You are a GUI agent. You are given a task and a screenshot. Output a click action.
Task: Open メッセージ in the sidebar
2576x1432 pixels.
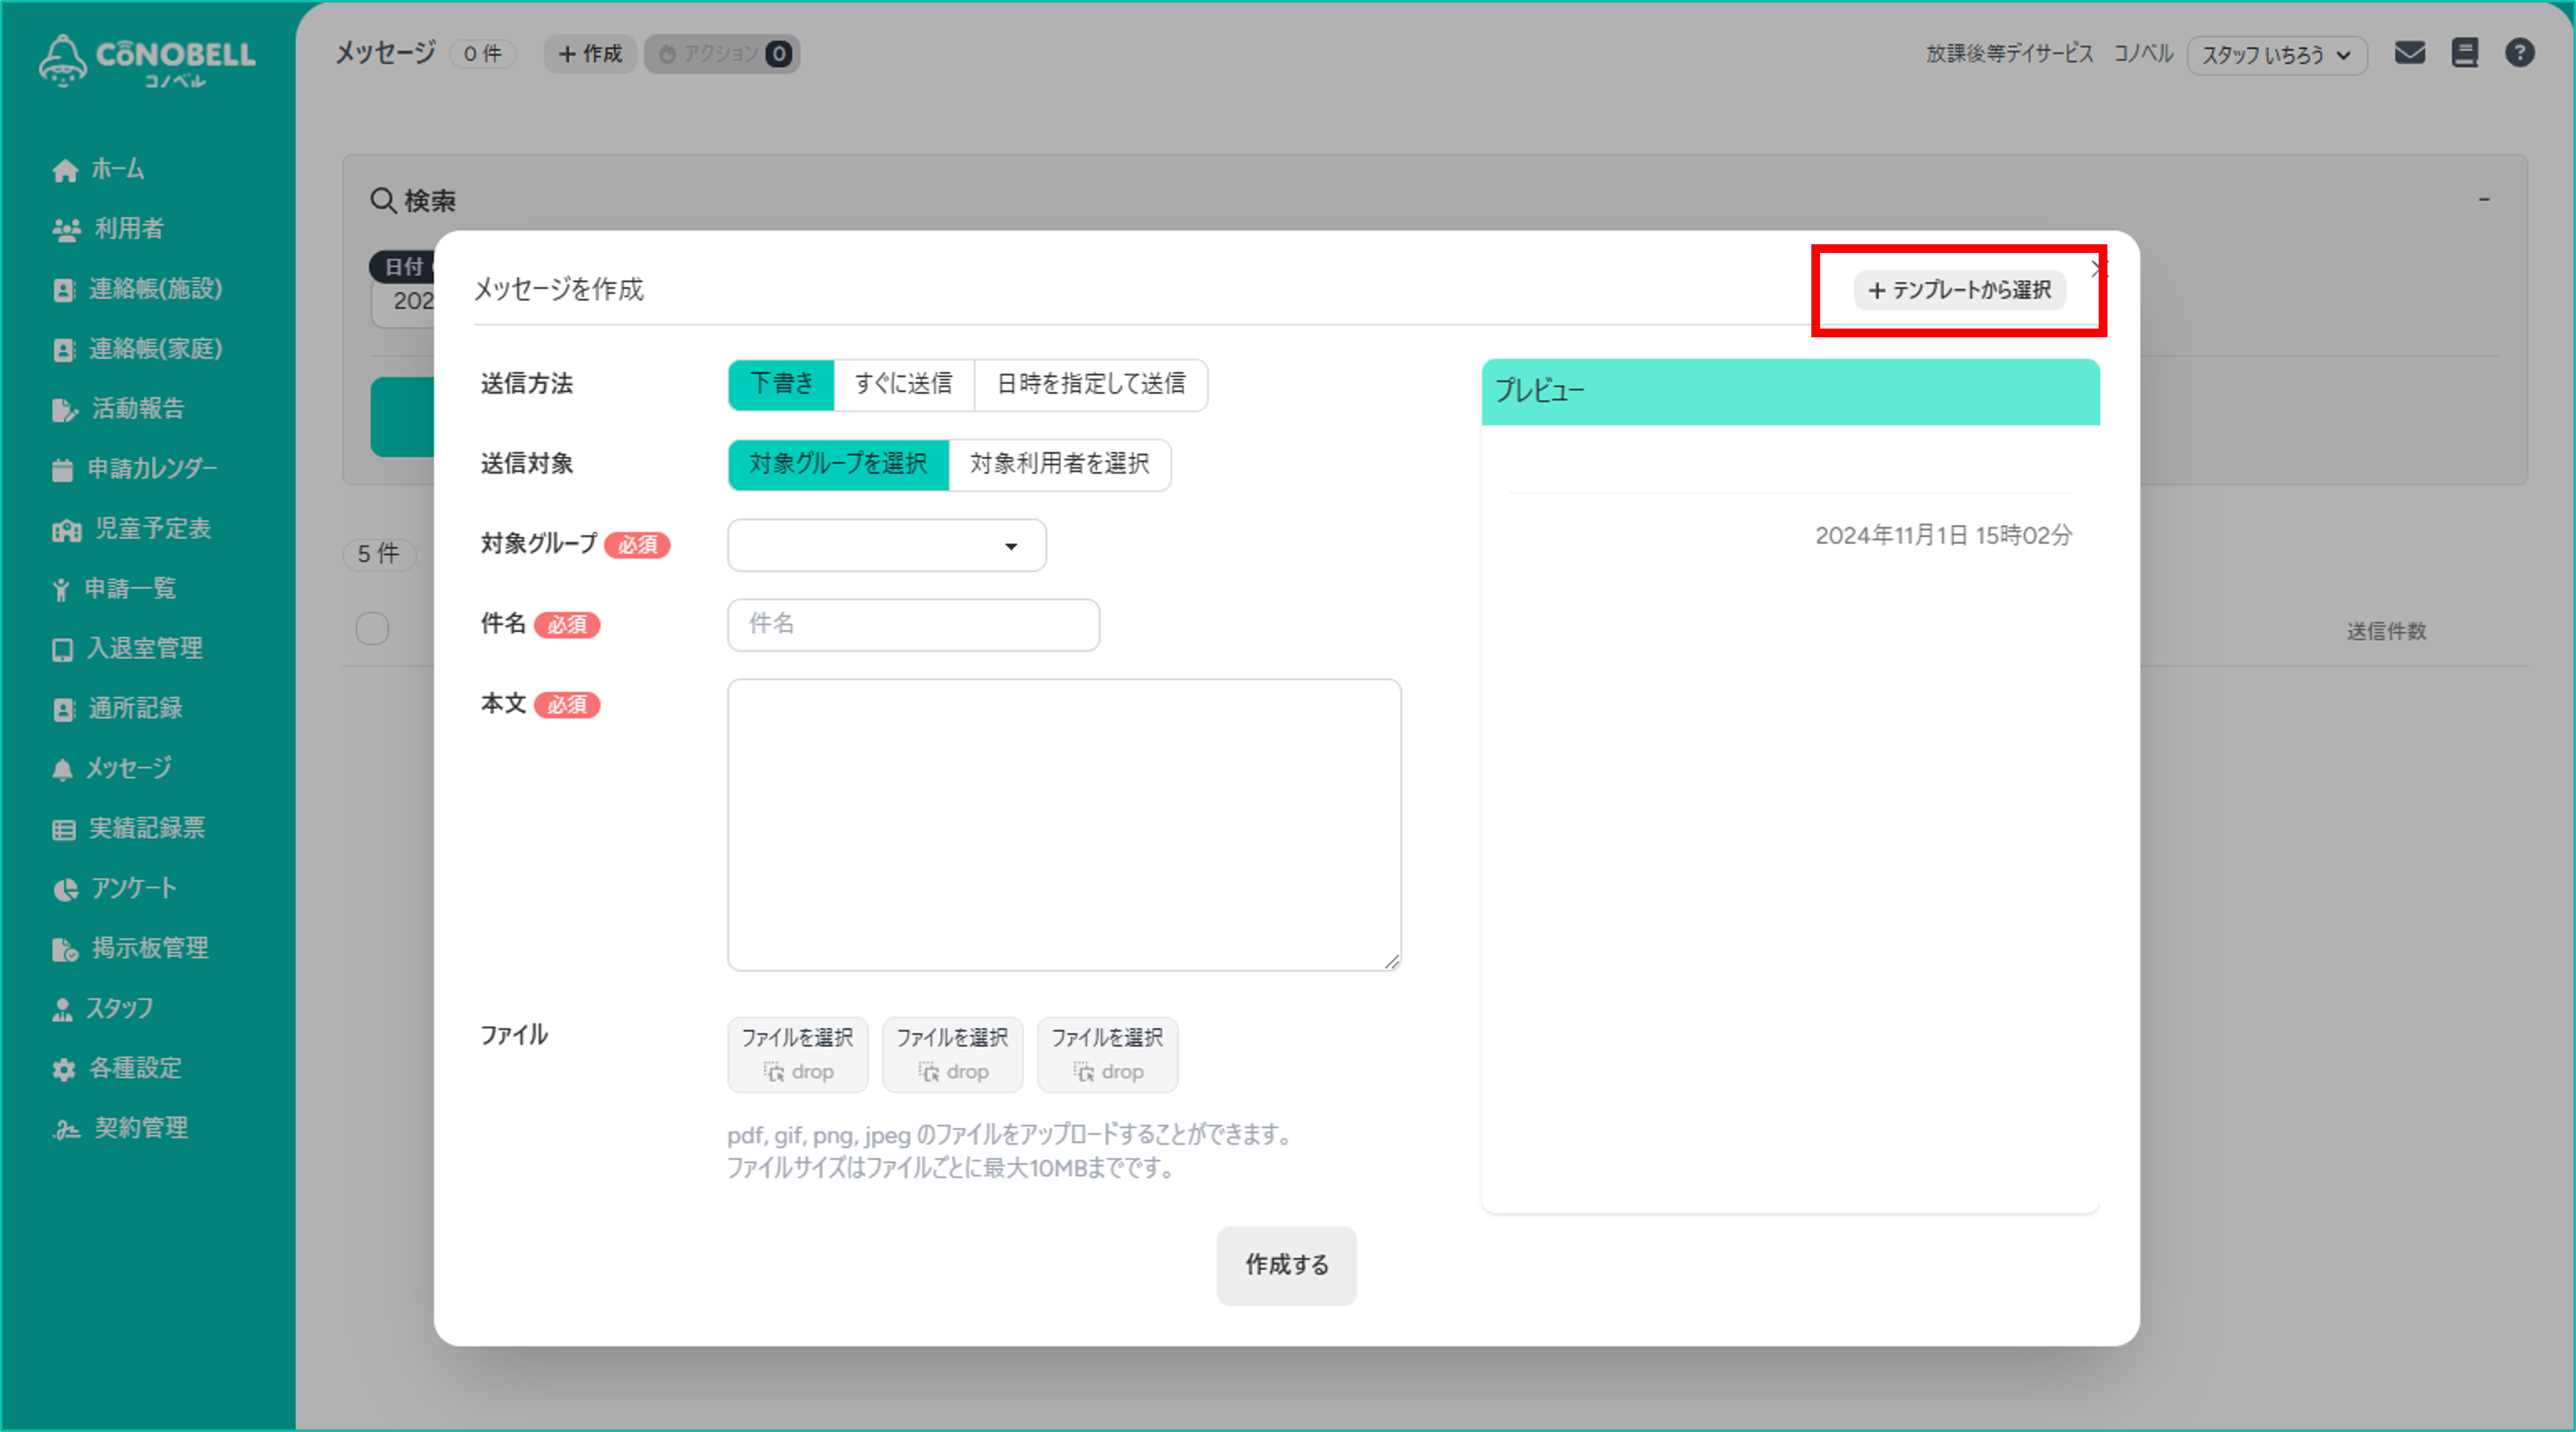[112, 769]
